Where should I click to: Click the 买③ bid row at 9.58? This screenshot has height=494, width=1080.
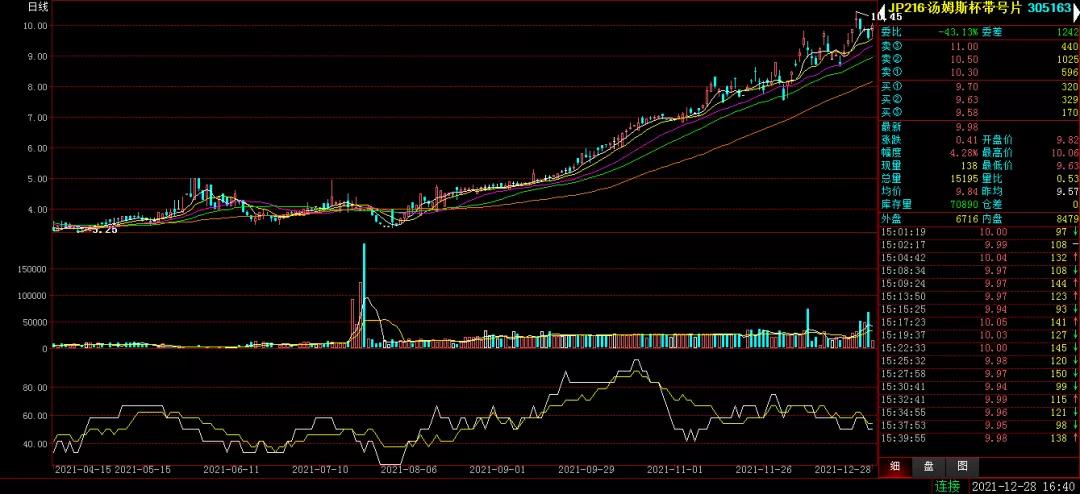point(978,114)
